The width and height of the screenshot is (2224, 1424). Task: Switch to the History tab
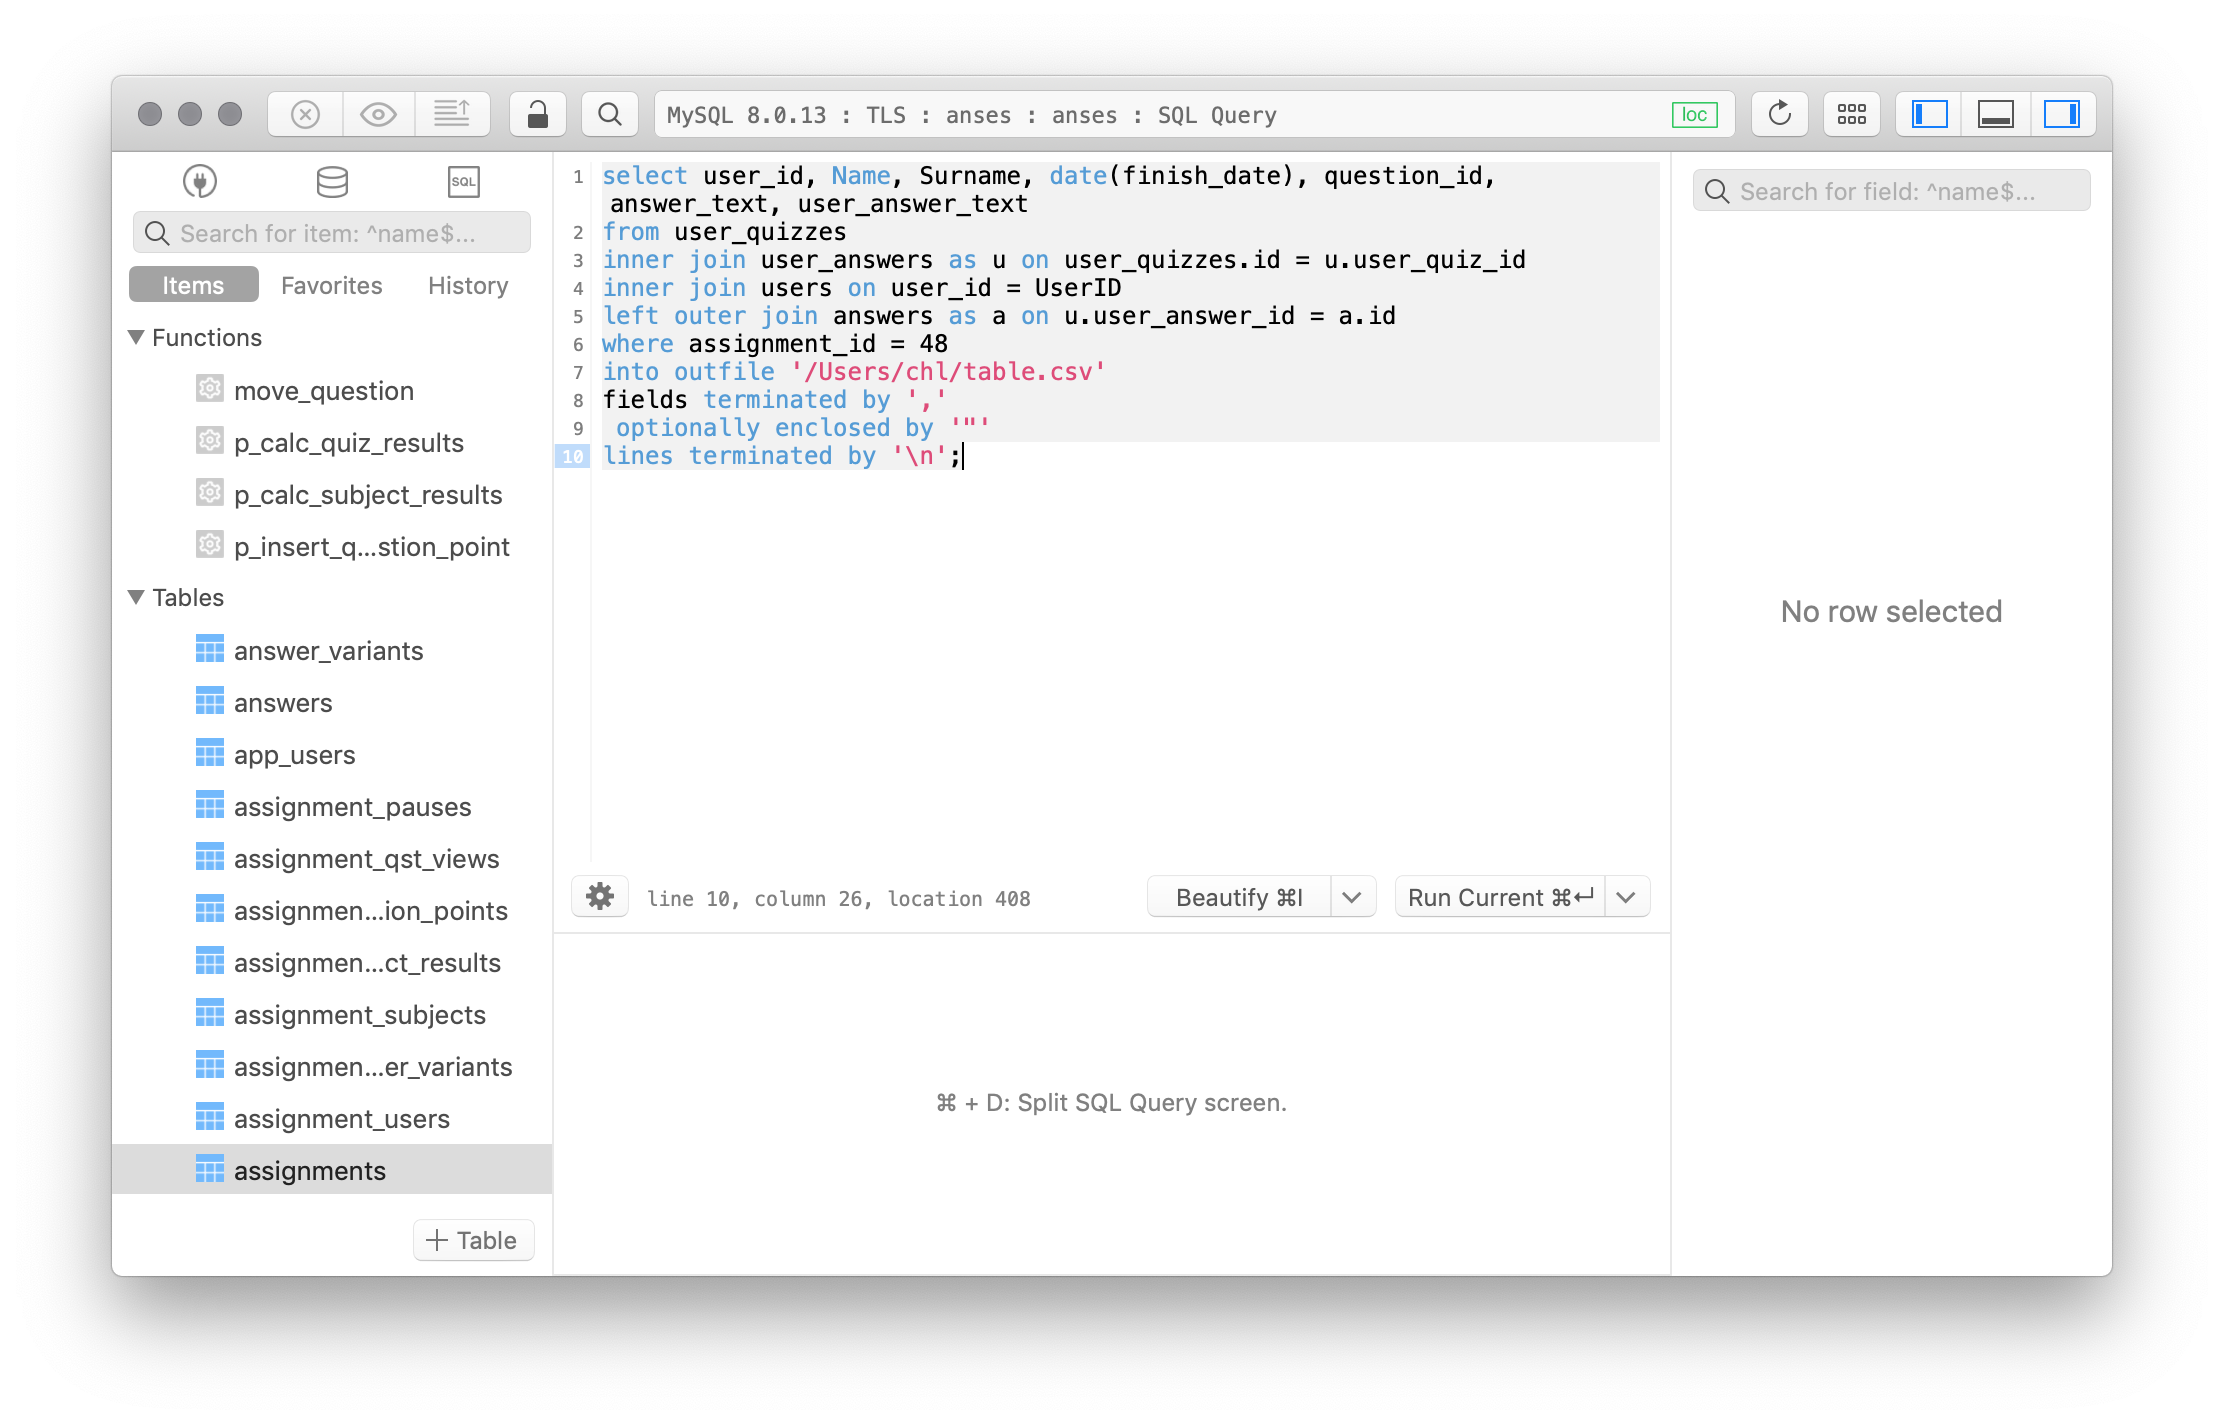click(x=468, y=286)
